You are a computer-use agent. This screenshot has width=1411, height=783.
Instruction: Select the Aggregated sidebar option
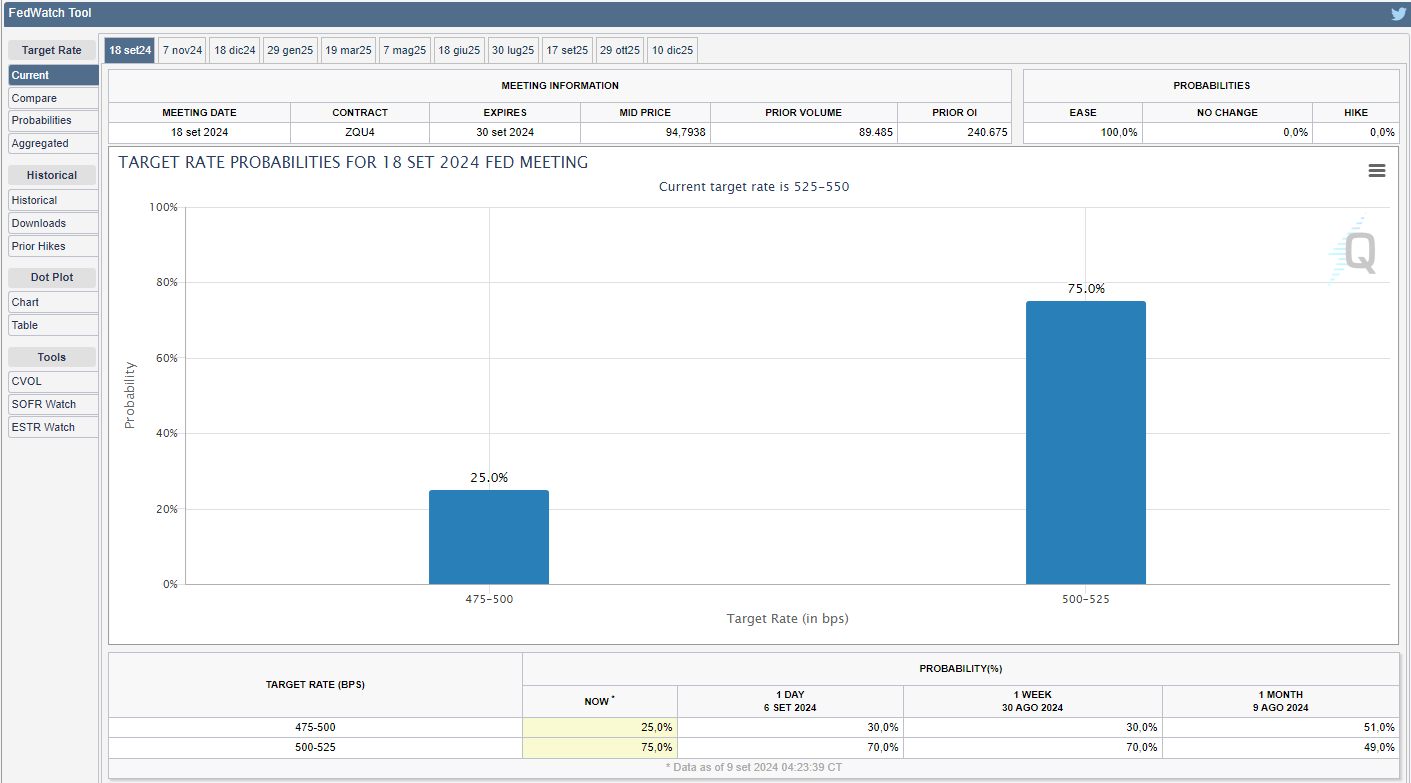[53, 143]
